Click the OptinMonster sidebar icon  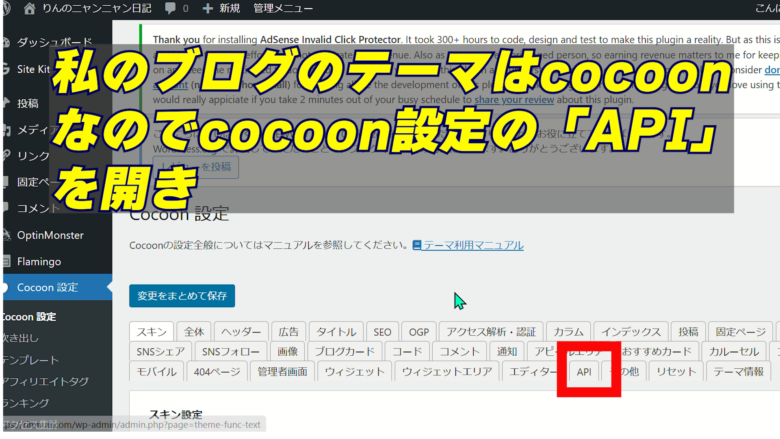7,234
